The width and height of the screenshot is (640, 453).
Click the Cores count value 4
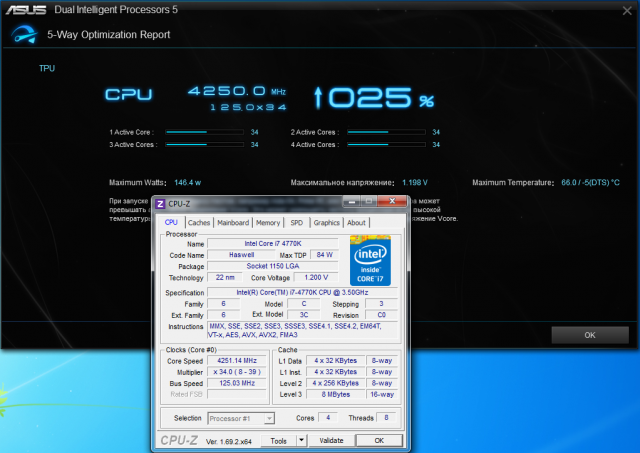(x=328, y=417)
